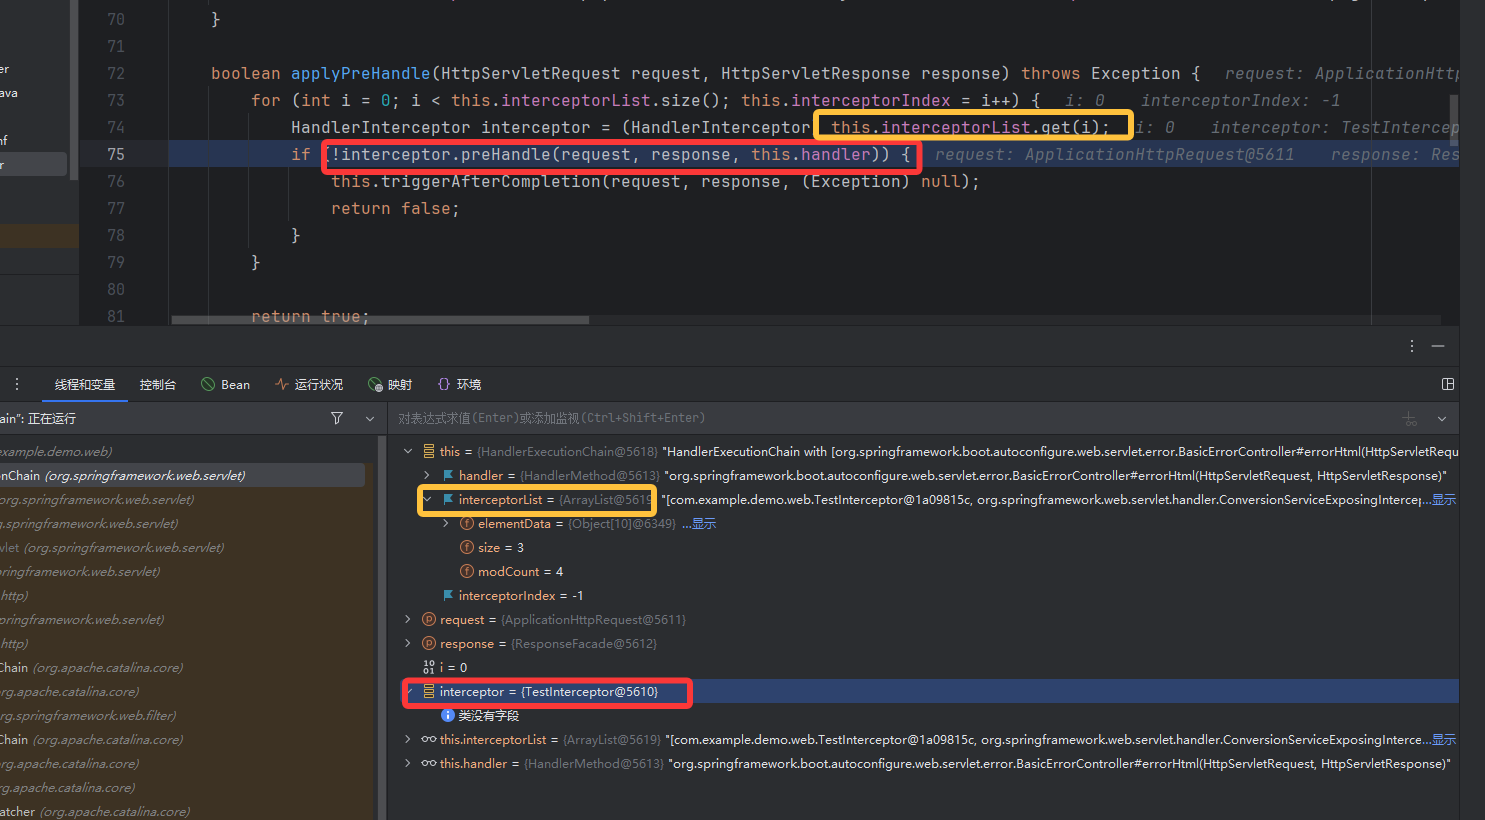This screenshot has height=820, width=1485.
Task: Click the flag icon beside the handler variable
Action: tap(448, 476)
